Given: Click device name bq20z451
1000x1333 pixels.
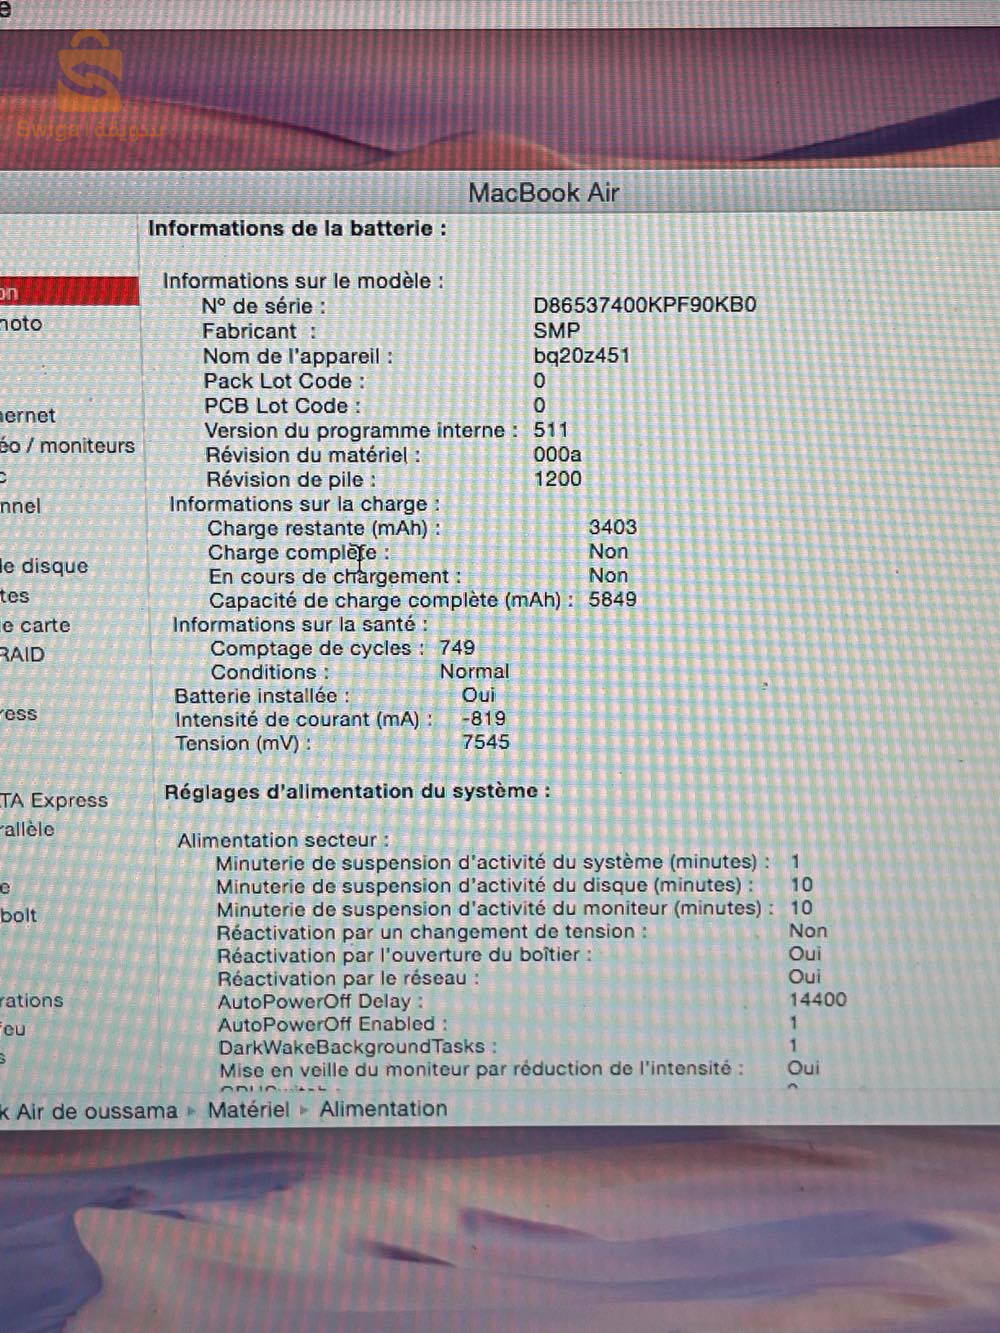Looking at the screenshot, I should pos(582,355).
